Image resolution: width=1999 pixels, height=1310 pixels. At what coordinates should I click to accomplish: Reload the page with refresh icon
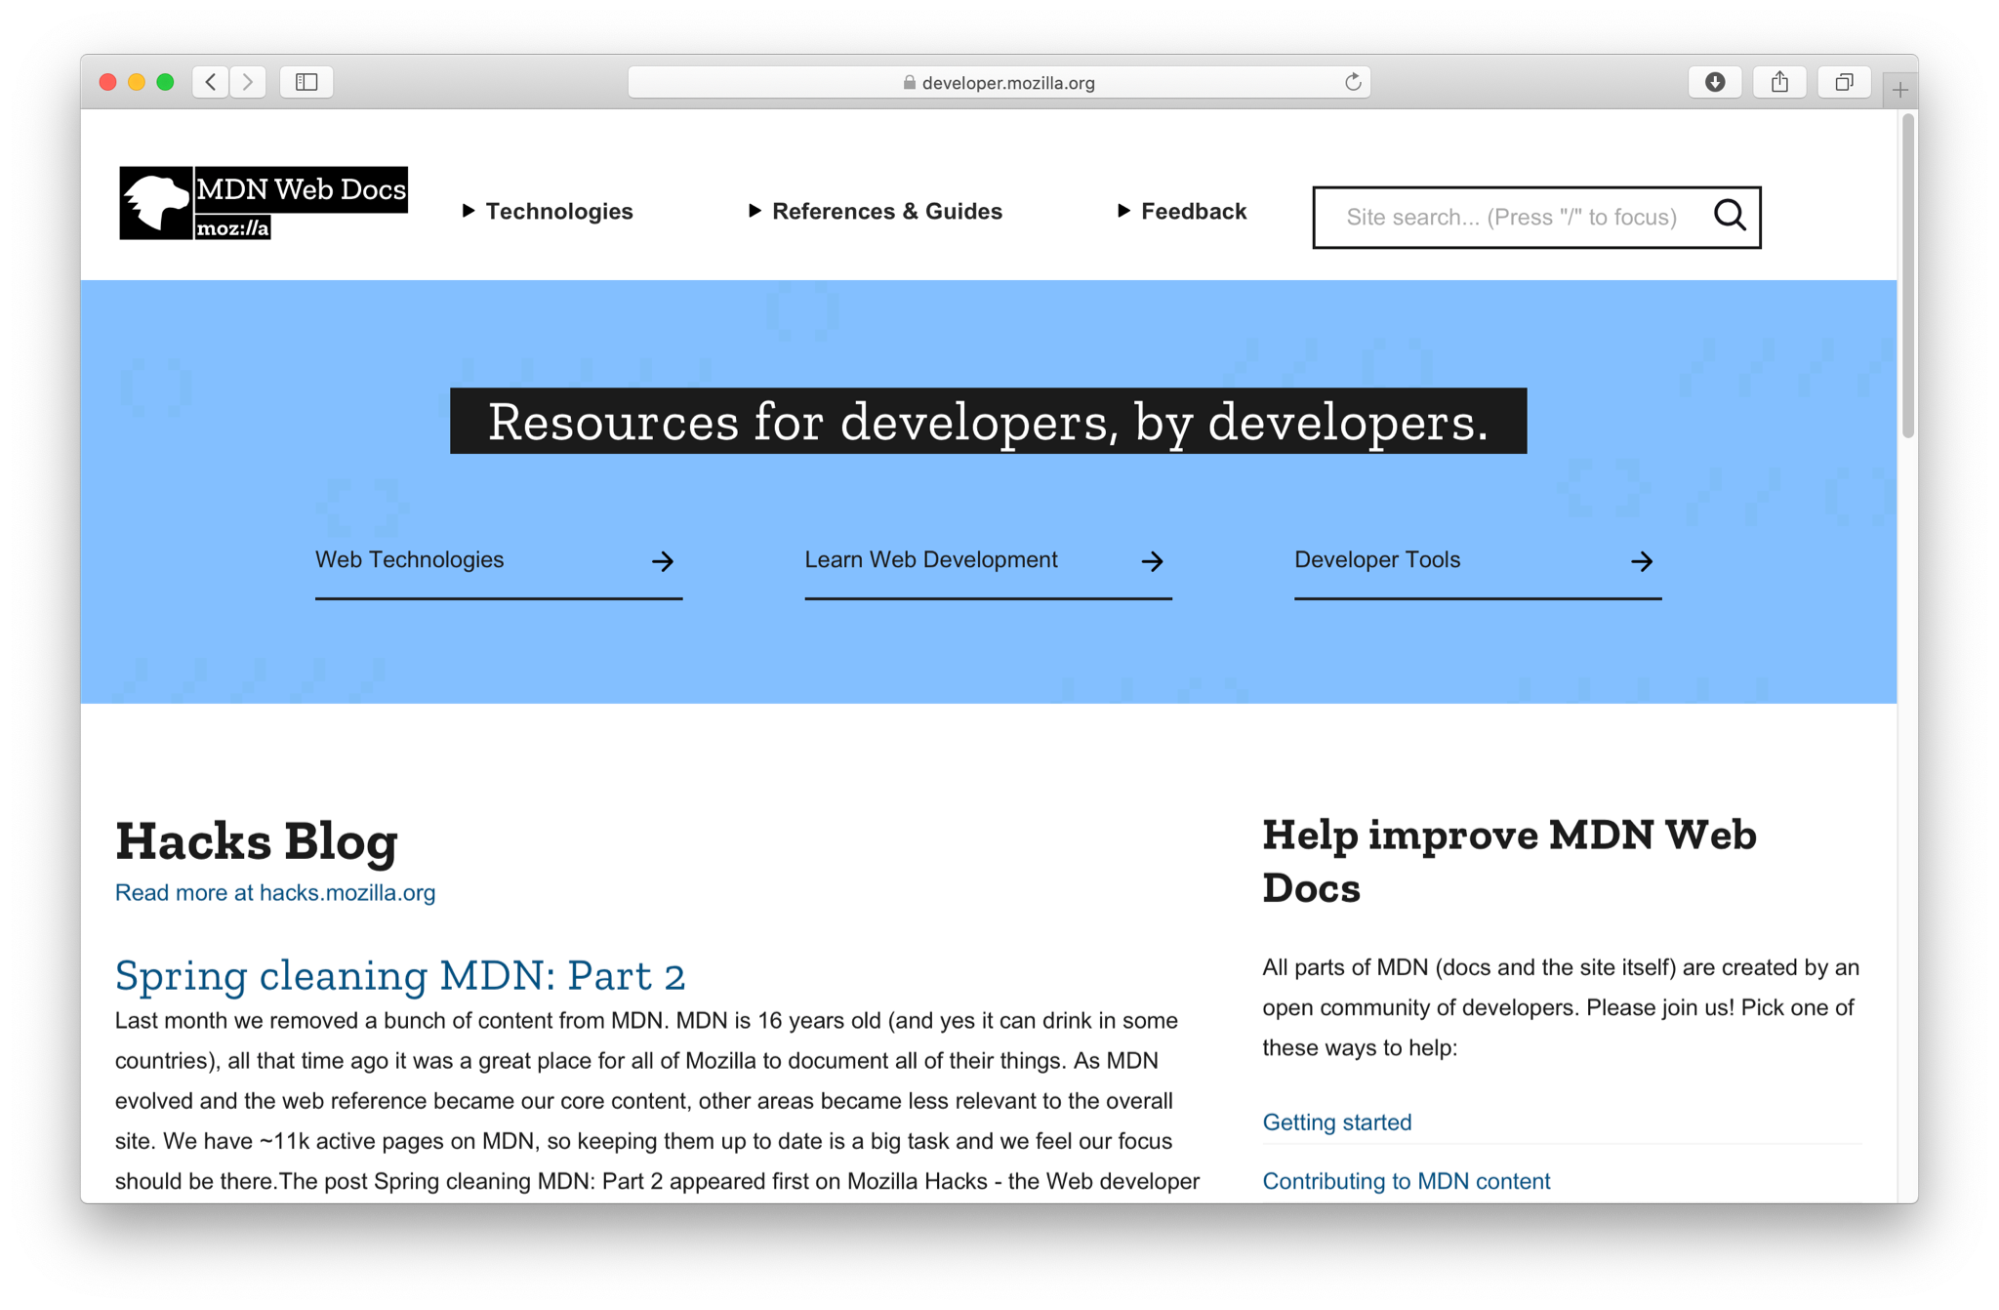pyautogui.click(x=1353, y=82)
